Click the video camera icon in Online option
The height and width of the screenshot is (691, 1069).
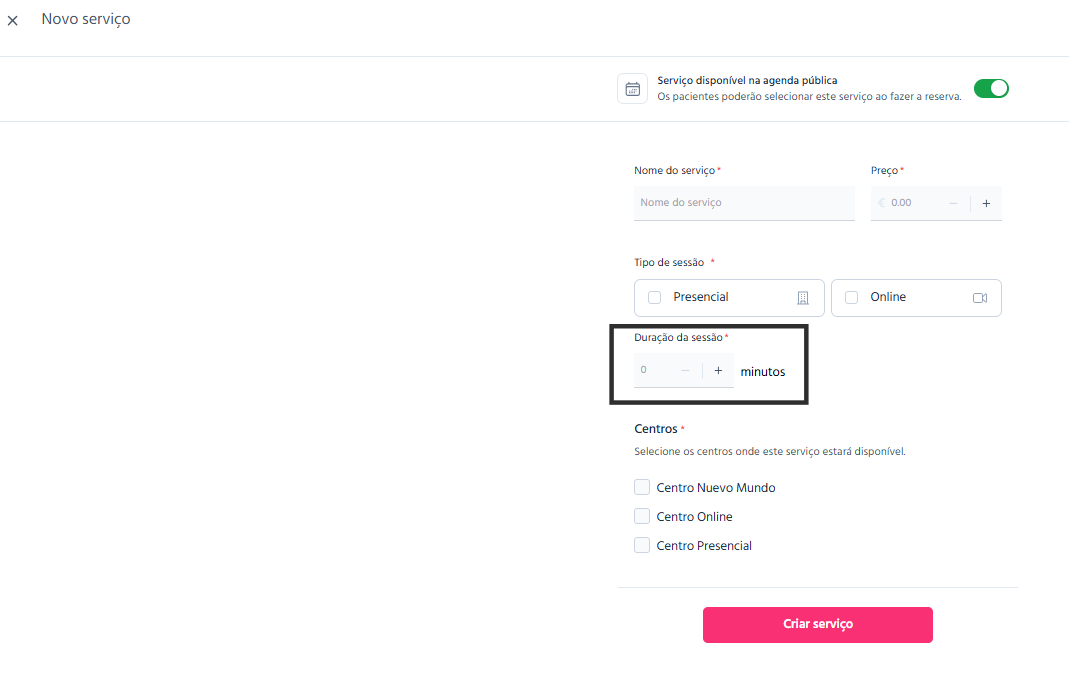coord(980,298)
